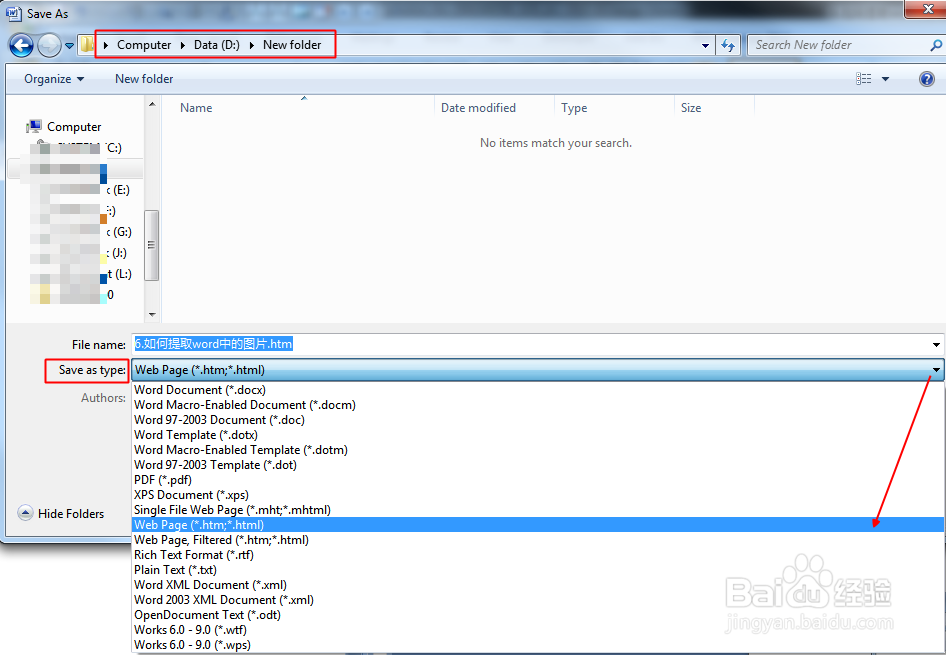
Task: Choose Rich Text Format (*.rtf)
Action: [538, 555]
